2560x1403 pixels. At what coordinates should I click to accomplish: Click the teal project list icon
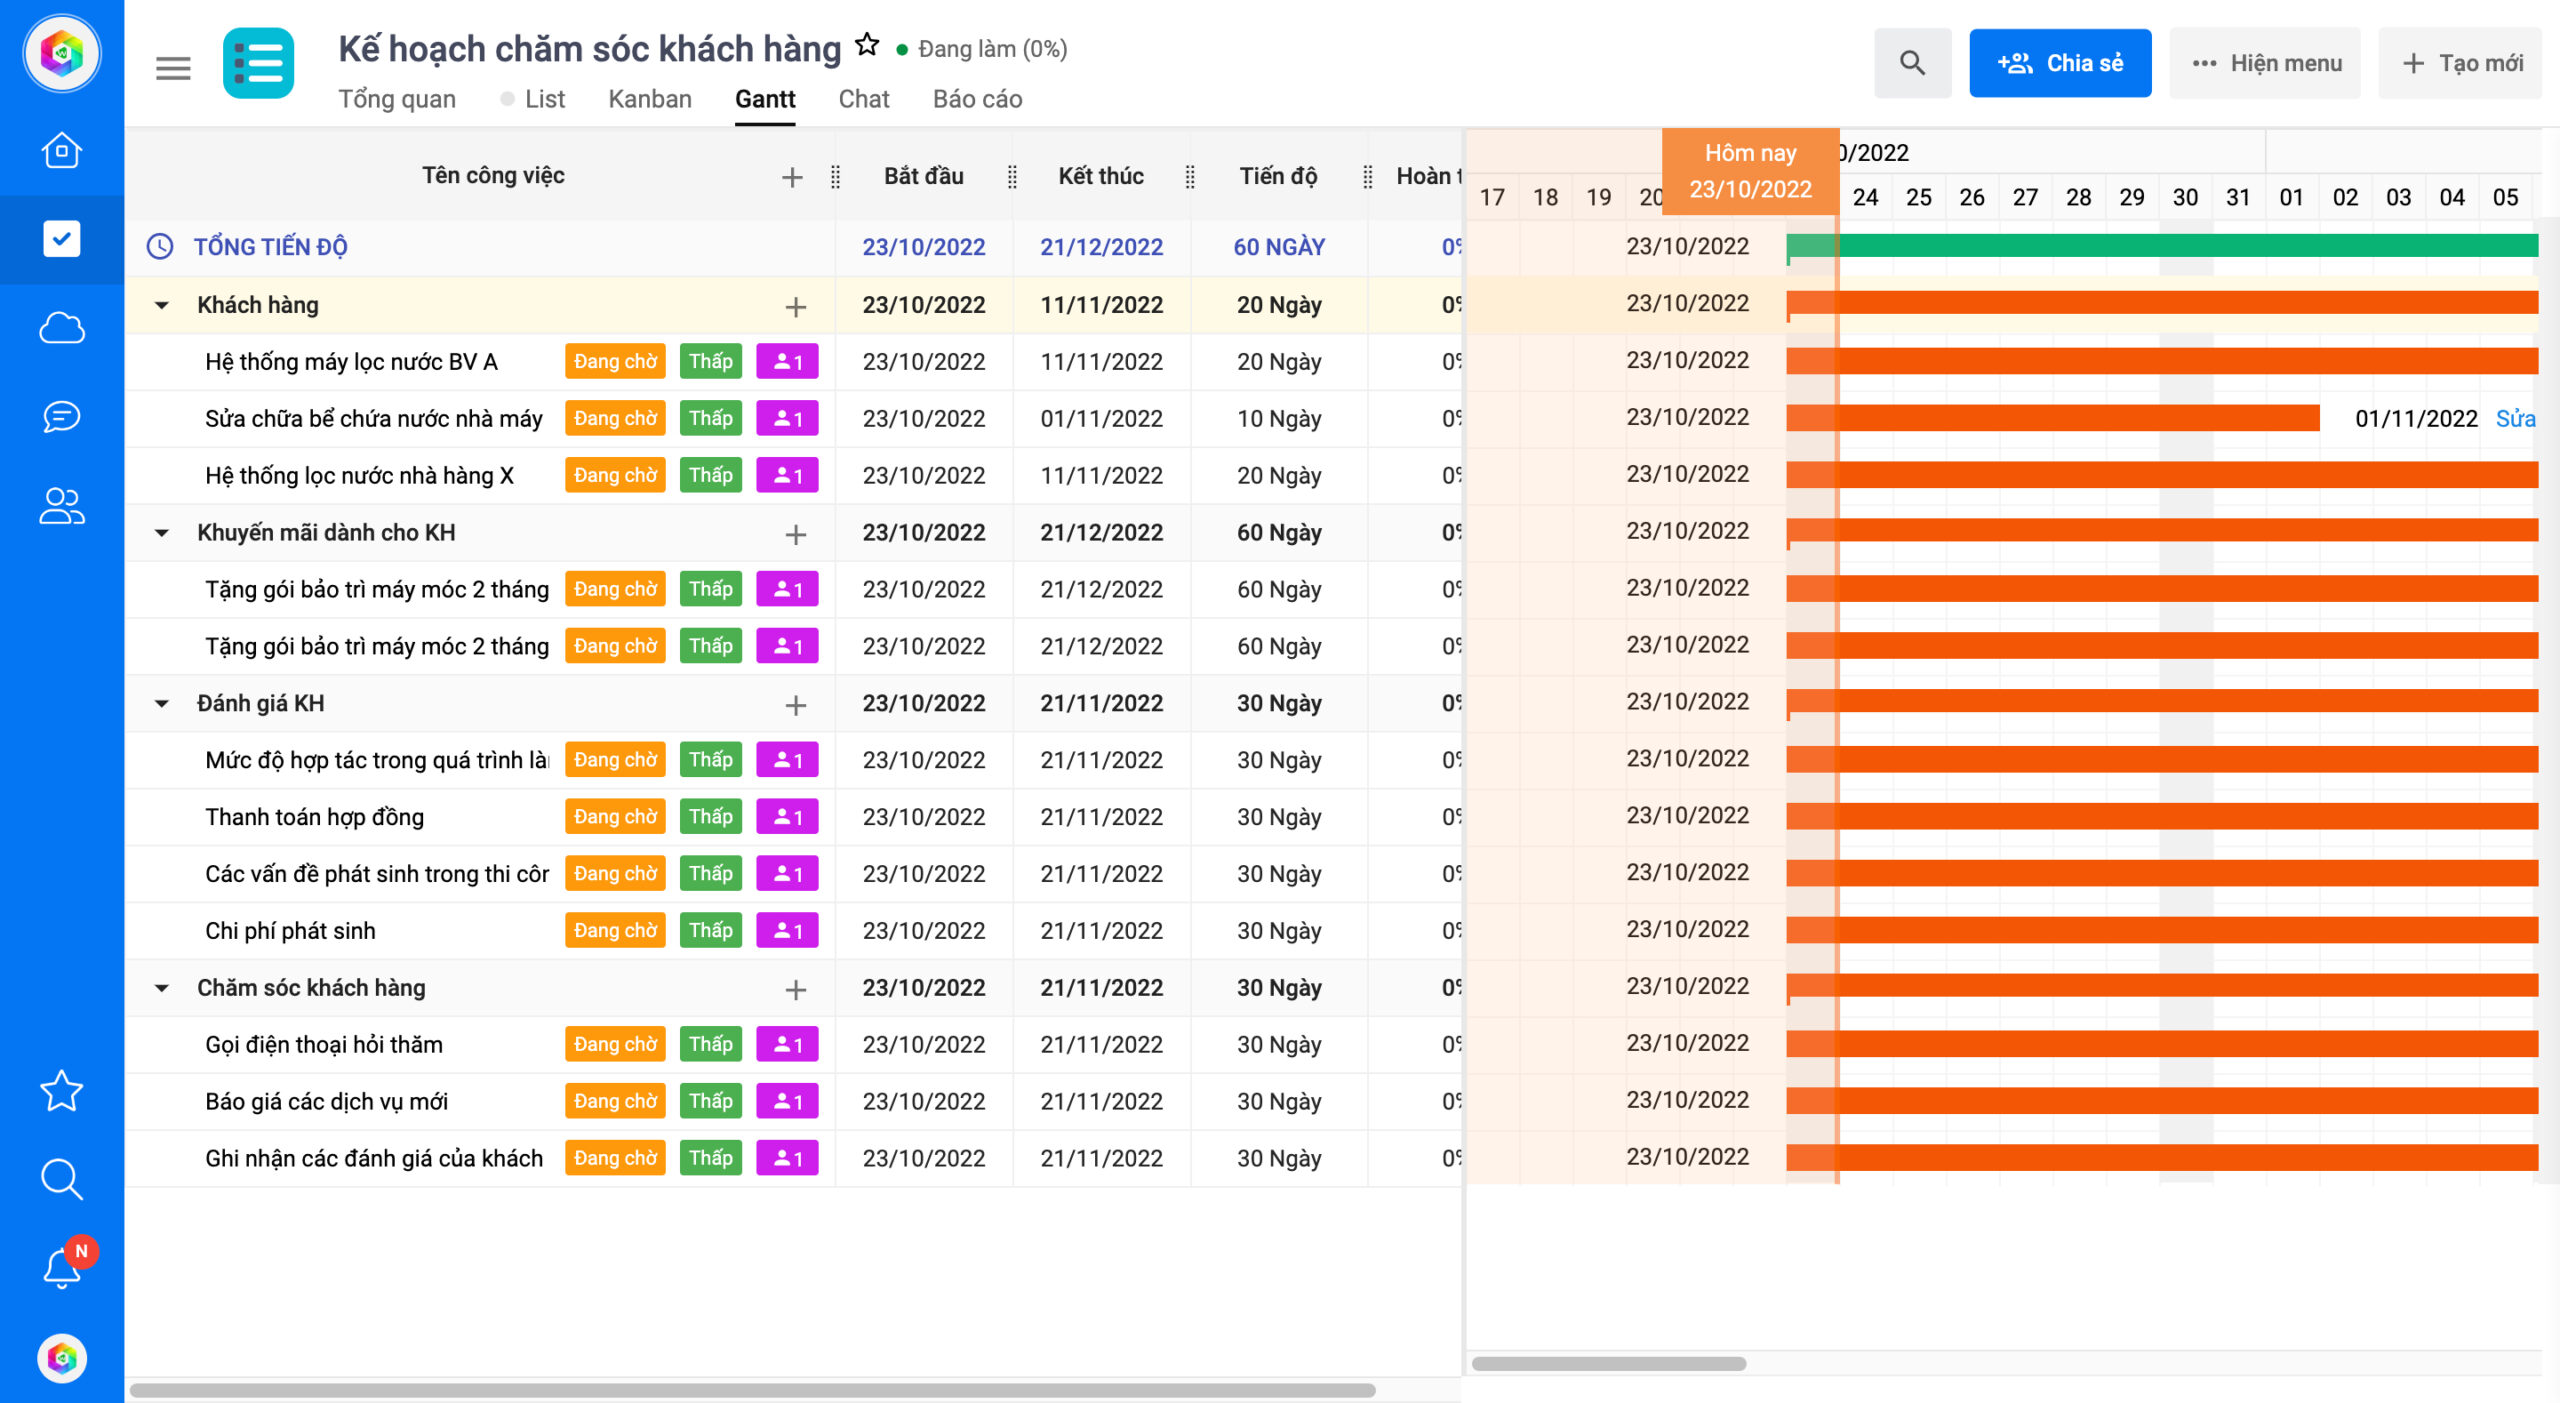[258, 64]
